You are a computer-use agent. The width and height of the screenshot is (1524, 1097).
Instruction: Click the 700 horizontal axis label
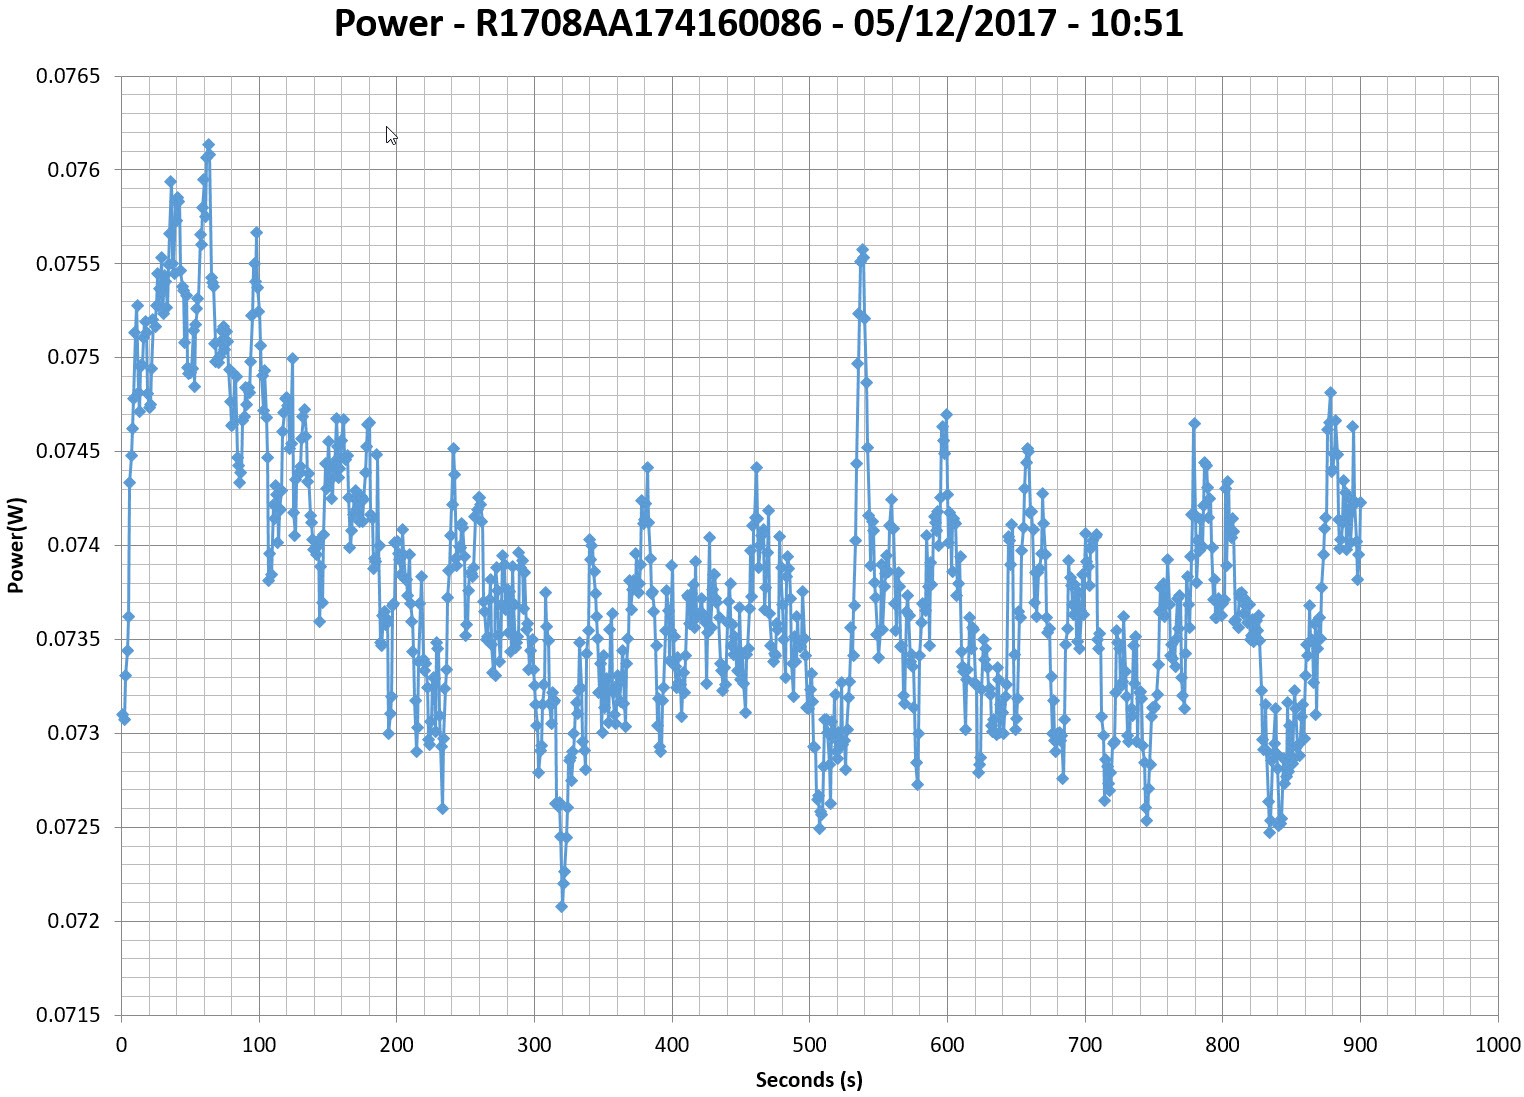pos(1085,1046)
